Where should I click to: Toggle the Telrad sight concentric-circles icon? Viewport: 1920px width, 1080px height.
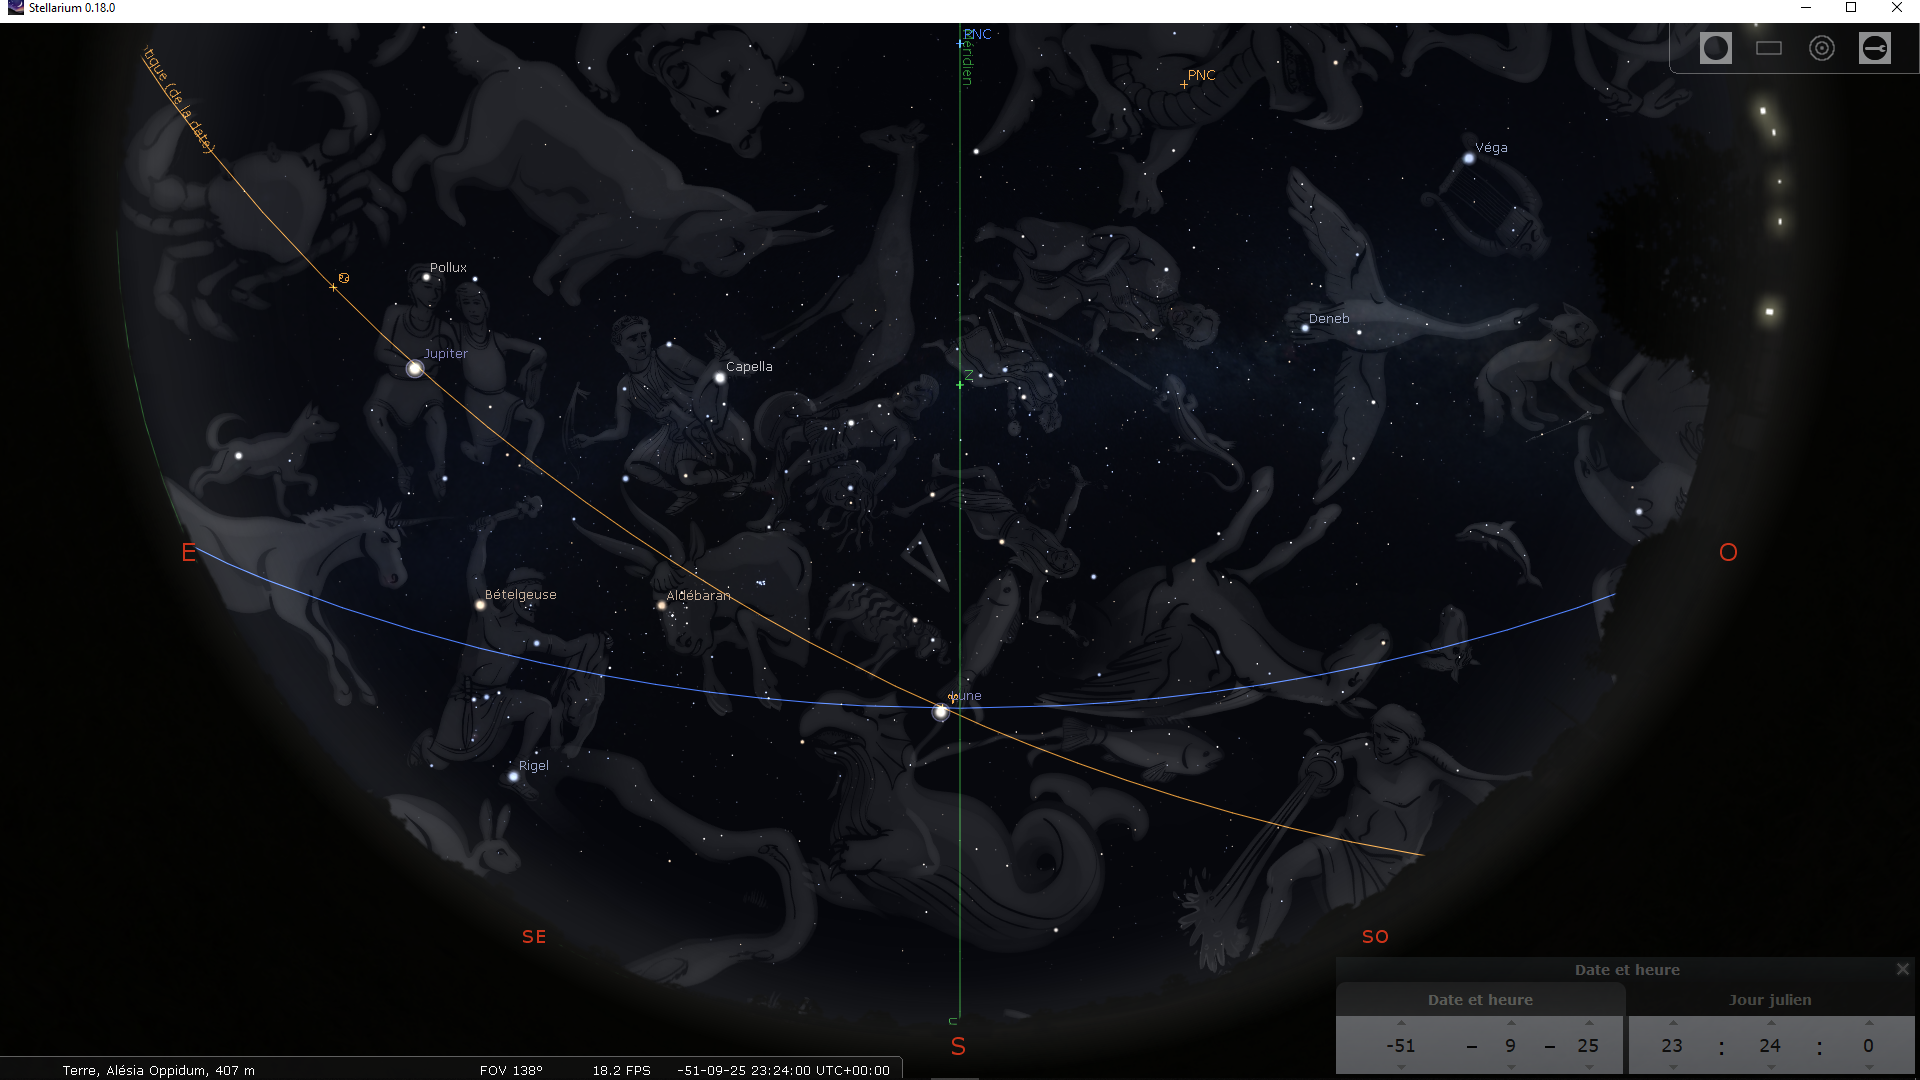point(1821,48)
